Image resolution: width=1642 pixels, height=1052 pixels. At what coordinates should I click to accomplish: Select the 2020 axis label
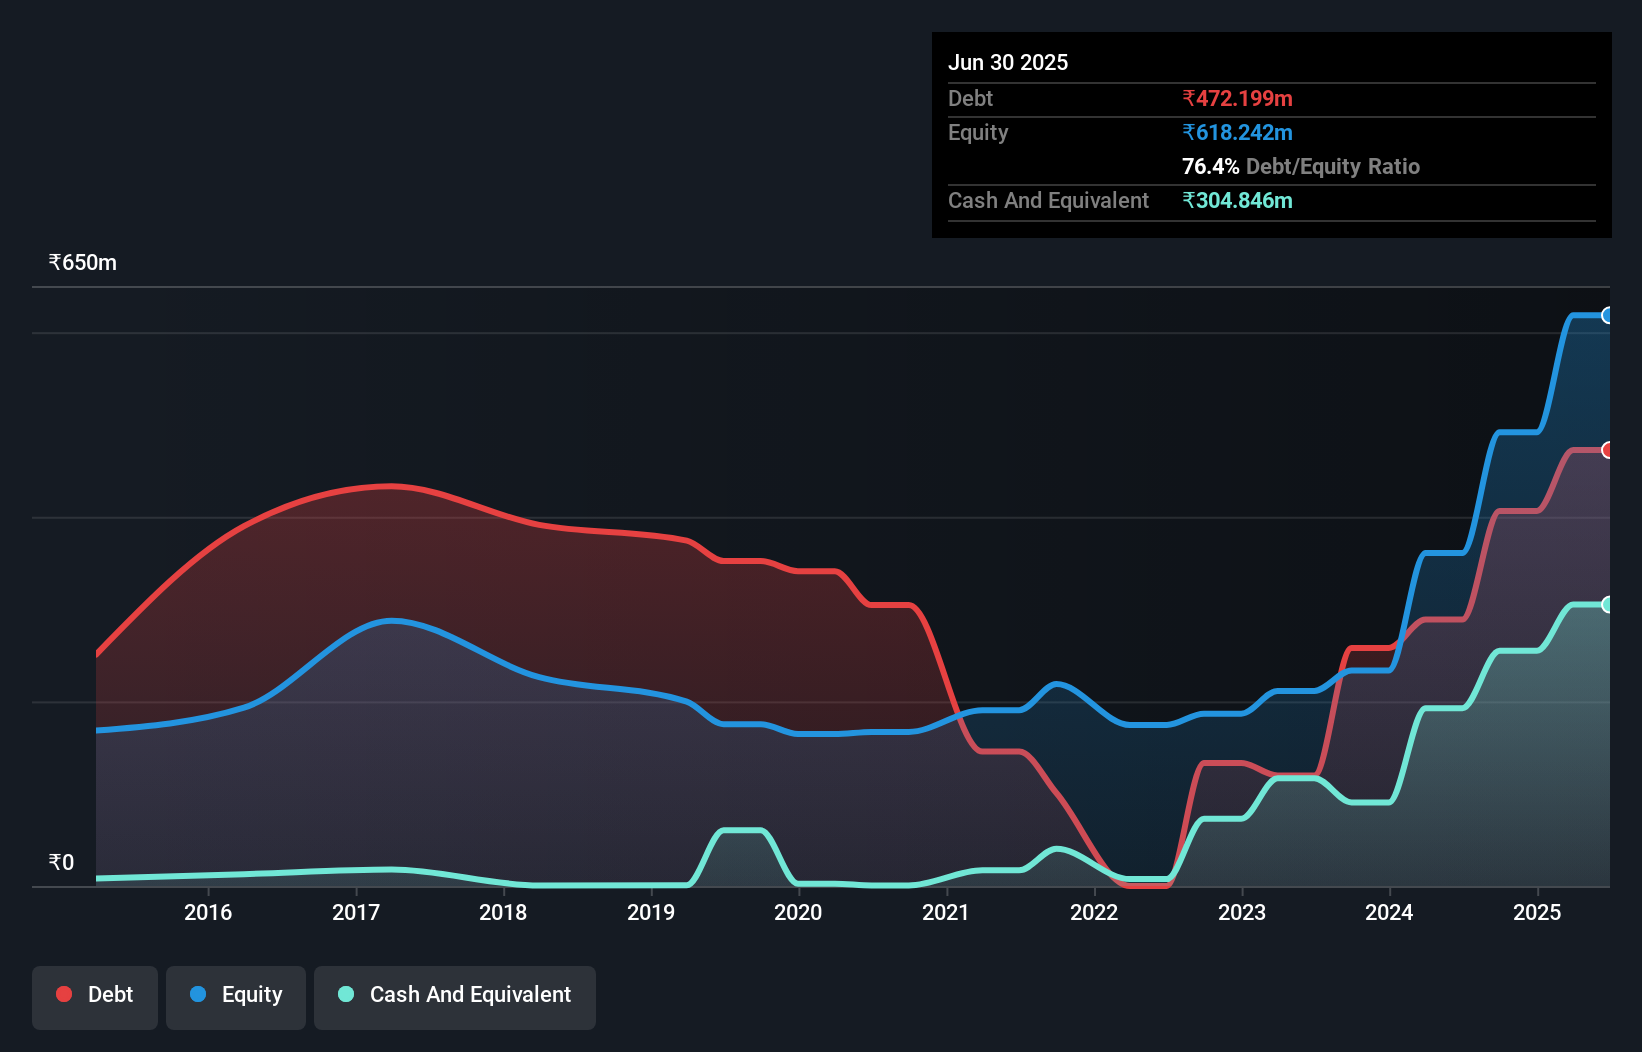pos(797,912)
